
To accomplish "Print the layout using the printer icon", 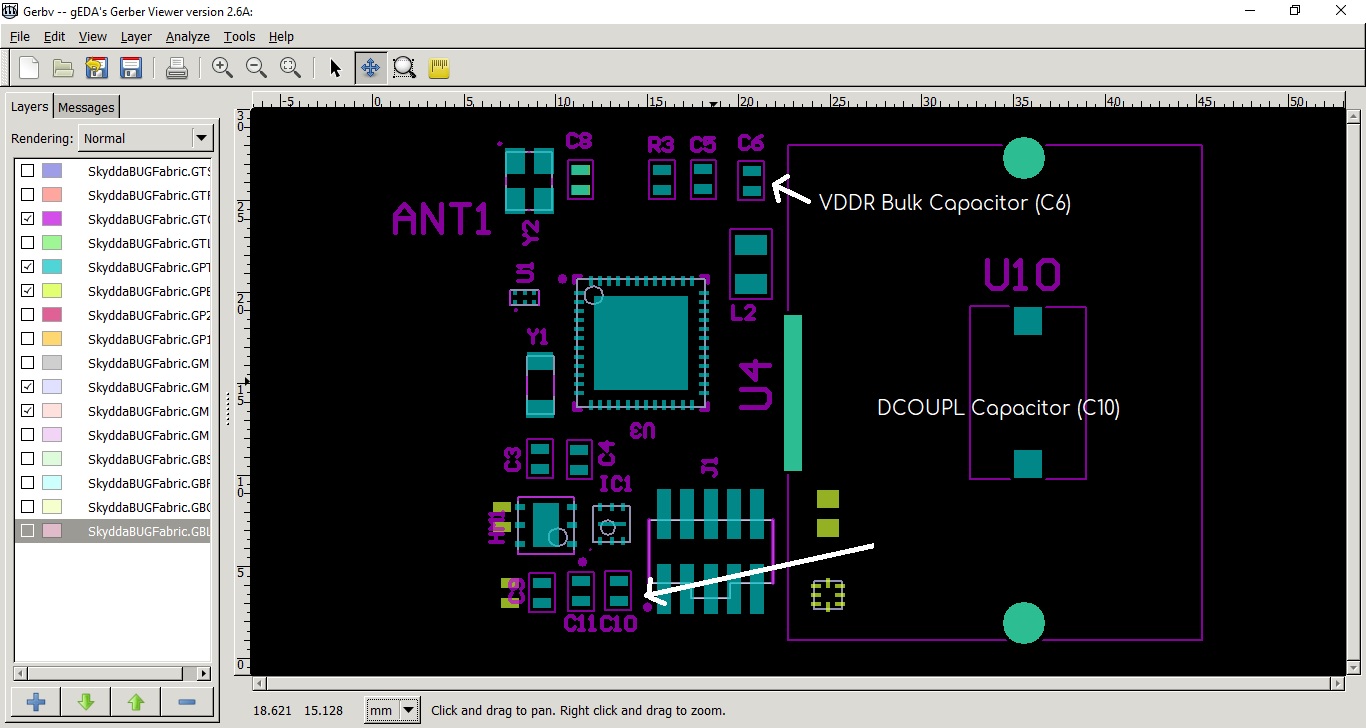I will 177,67.
